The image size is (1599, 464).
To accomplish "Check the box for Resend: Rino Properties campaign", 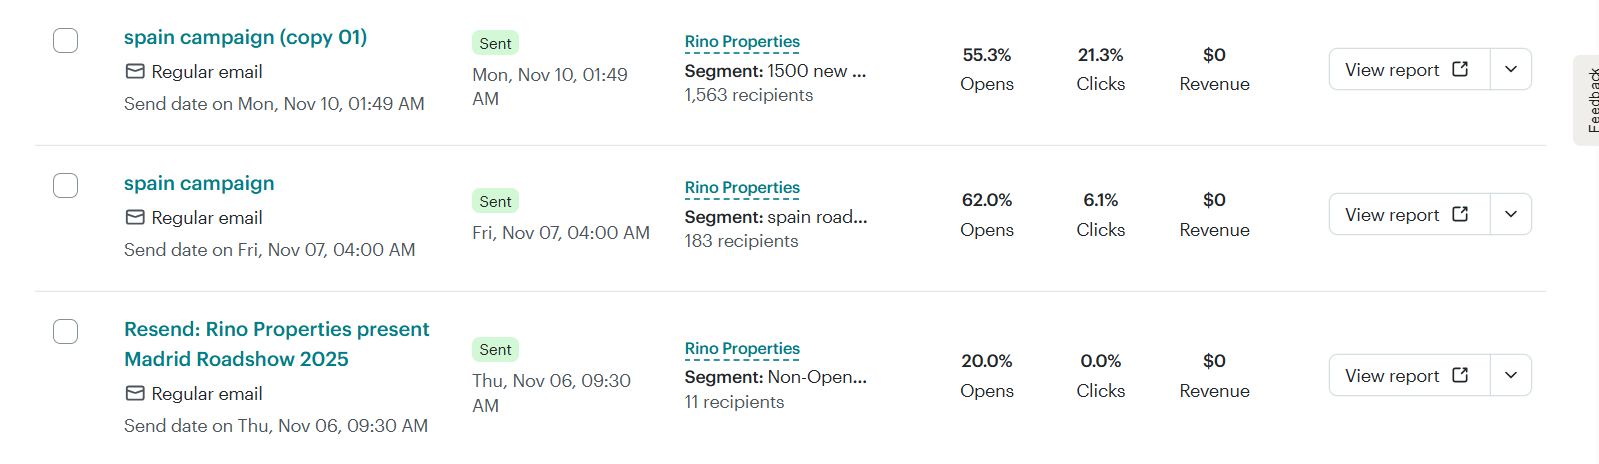I will click(66, 332).
